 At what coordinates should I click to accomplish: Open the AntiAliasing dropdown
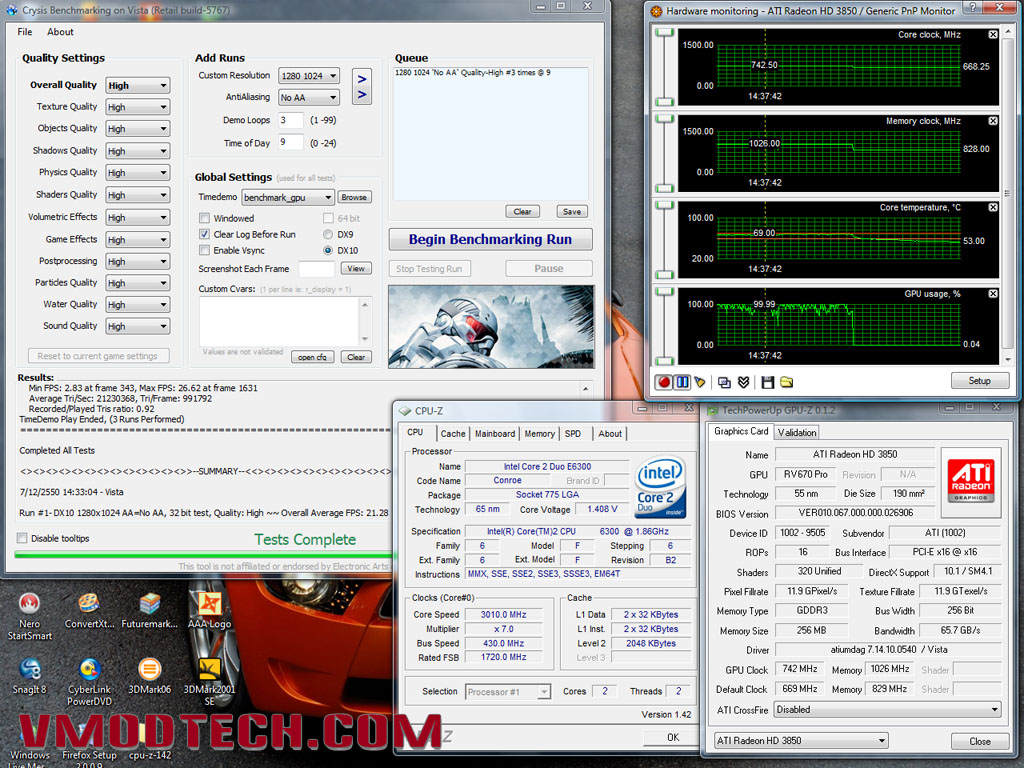309,97
